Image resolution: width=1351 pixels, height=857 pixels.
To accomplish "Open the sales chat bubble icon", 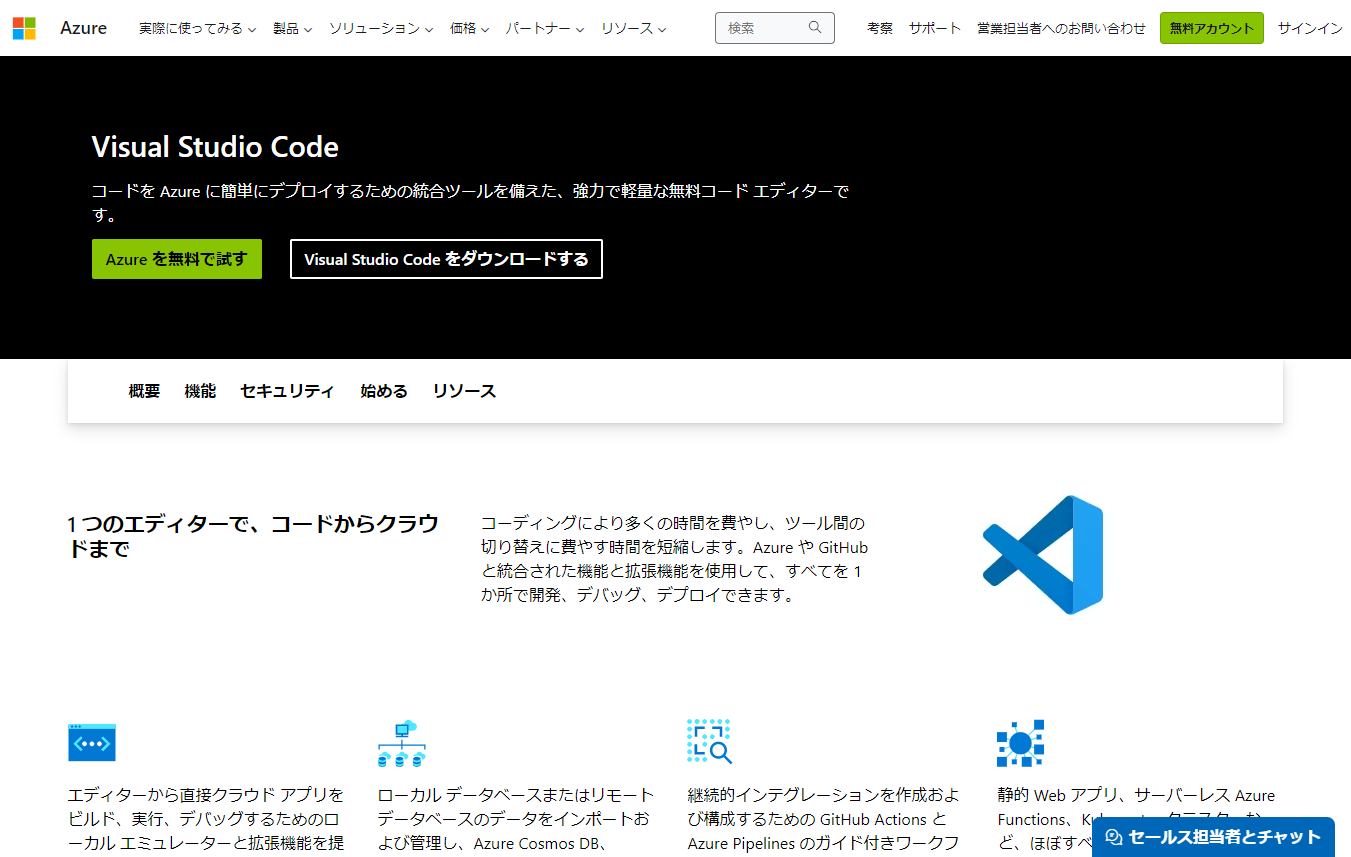I will click(x=1111, y=837).
